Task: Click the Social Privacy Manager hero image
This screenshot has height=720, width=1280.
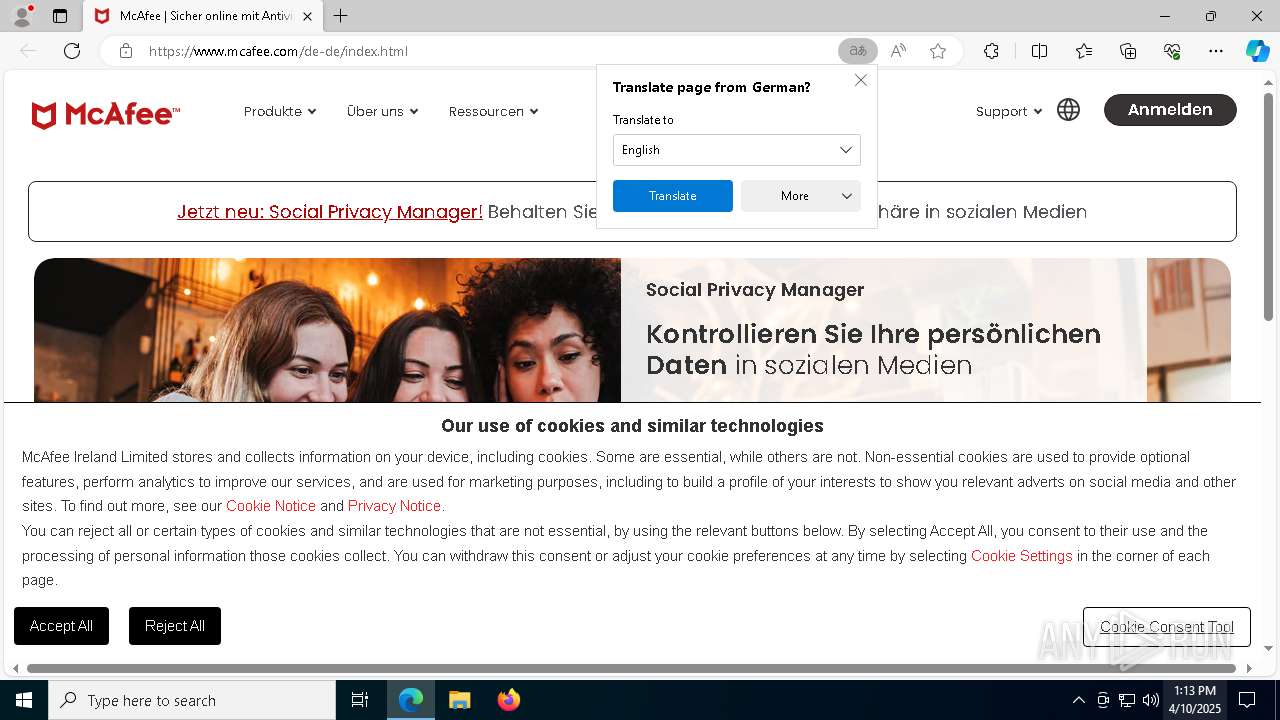Action: point(327,330)
